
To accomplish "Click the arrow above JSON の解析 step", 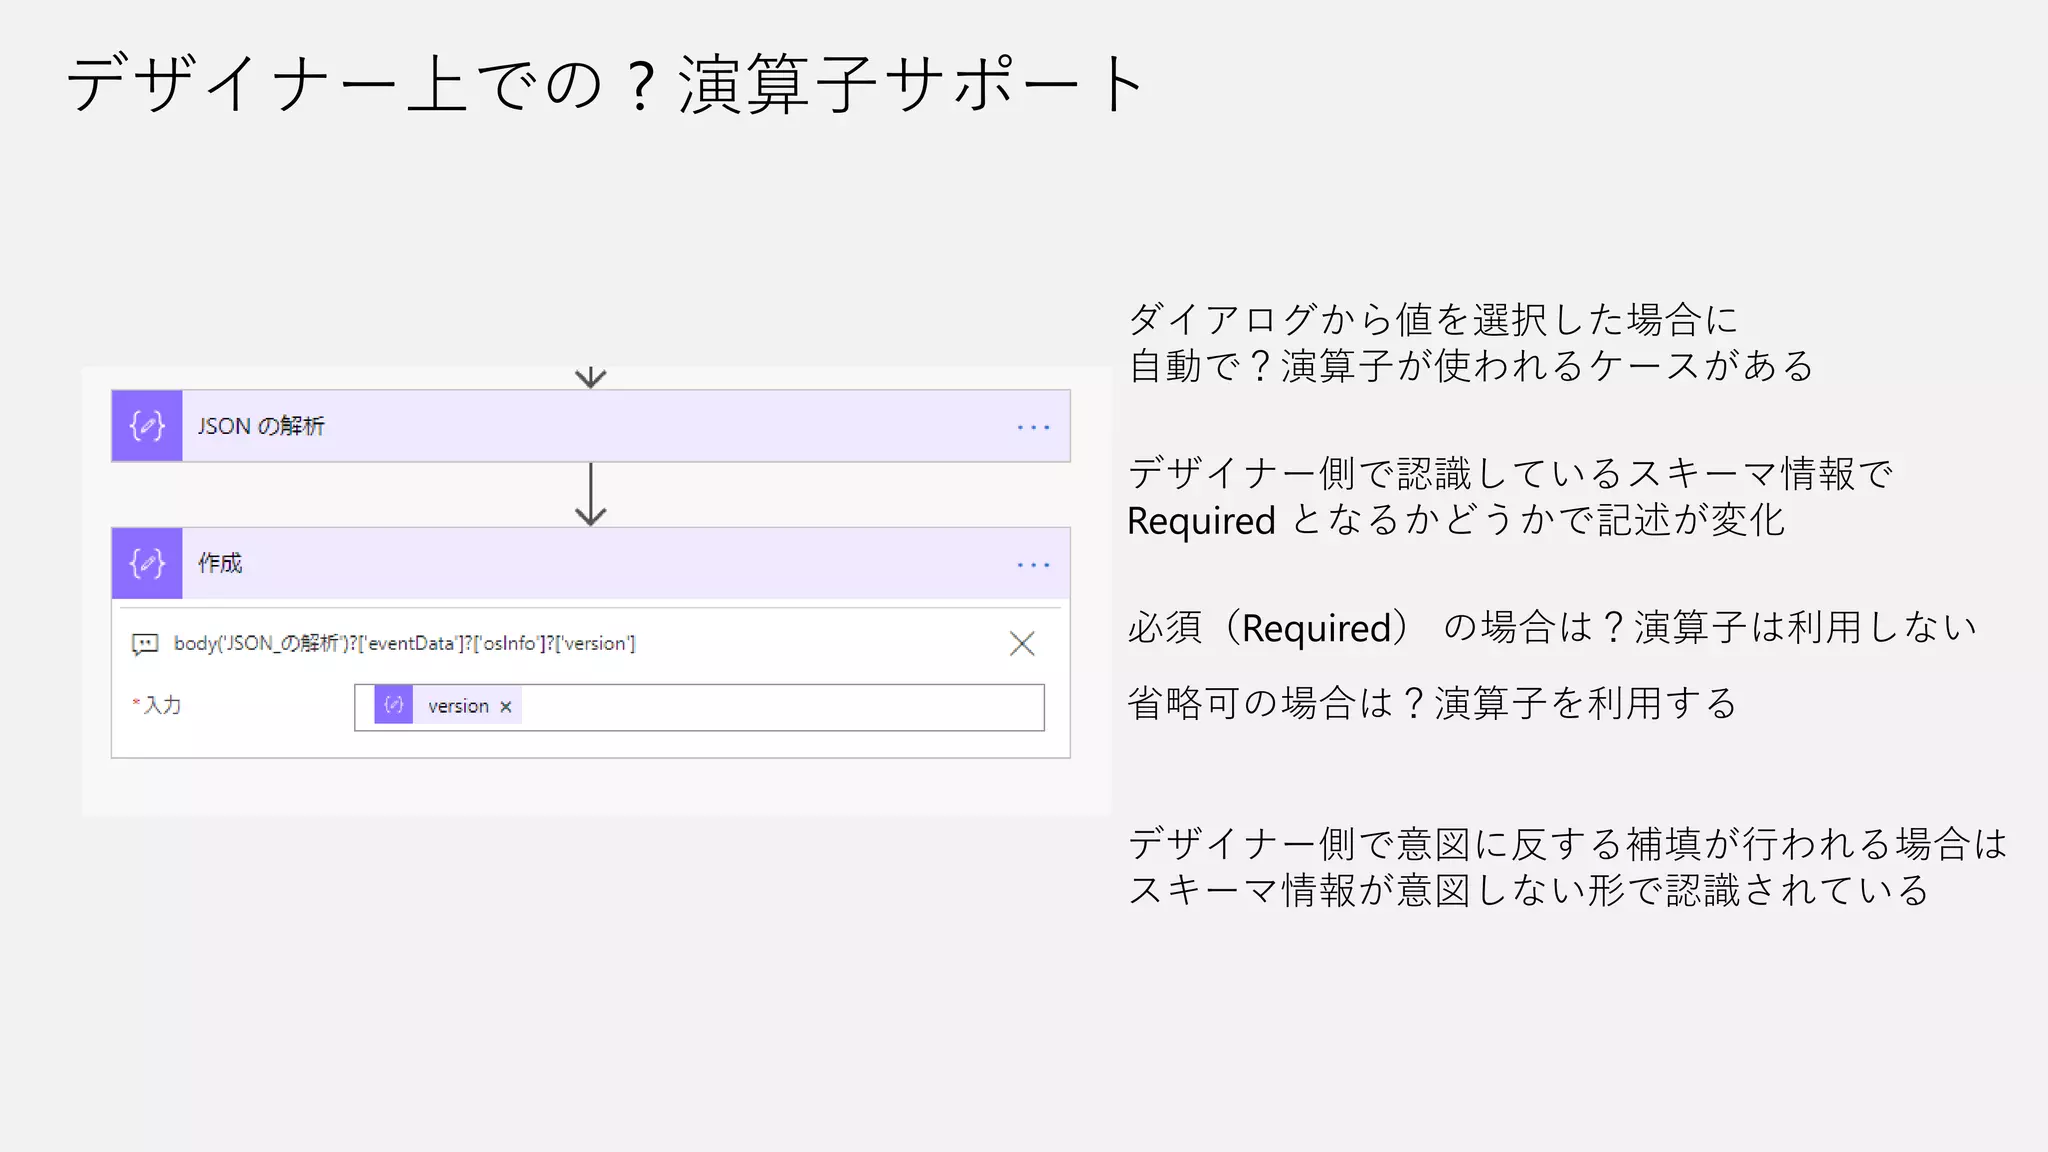I will point(591,377).
